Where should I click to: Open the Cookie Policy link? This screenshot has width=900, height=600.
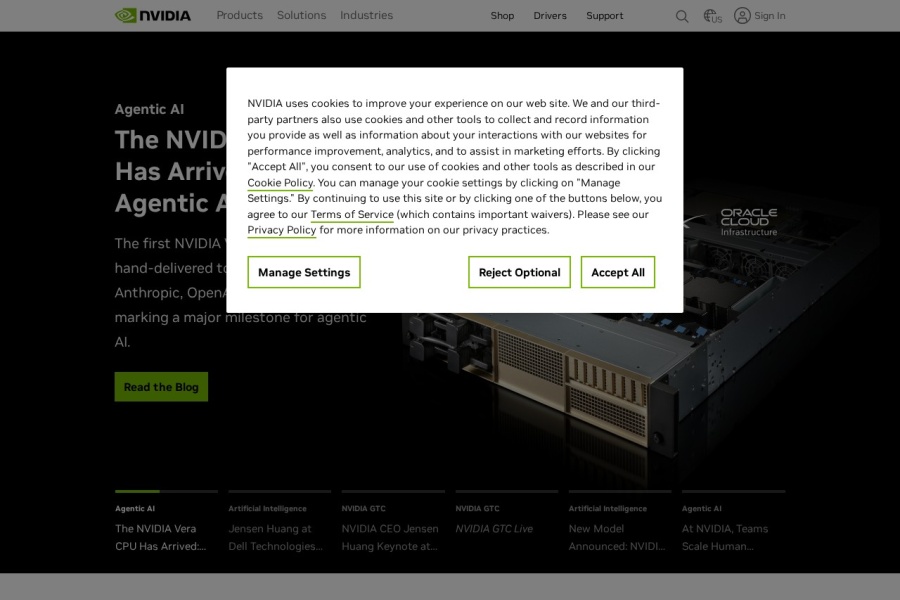(280, 183)
